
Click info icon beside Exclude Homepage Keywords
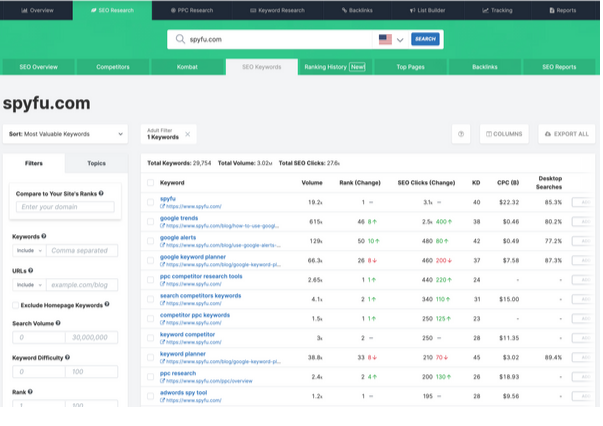click(107, 304)
